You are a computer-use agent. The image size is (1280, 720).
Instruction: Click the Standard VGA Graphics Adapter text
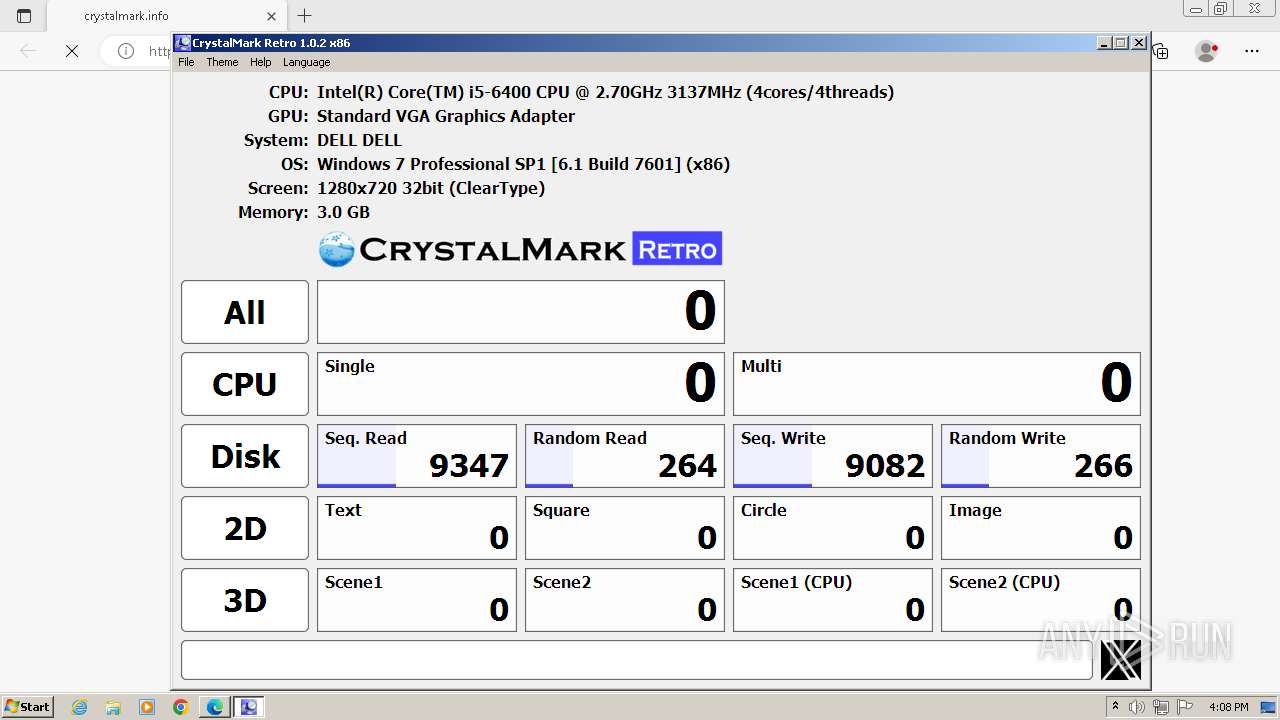point(446,116)
